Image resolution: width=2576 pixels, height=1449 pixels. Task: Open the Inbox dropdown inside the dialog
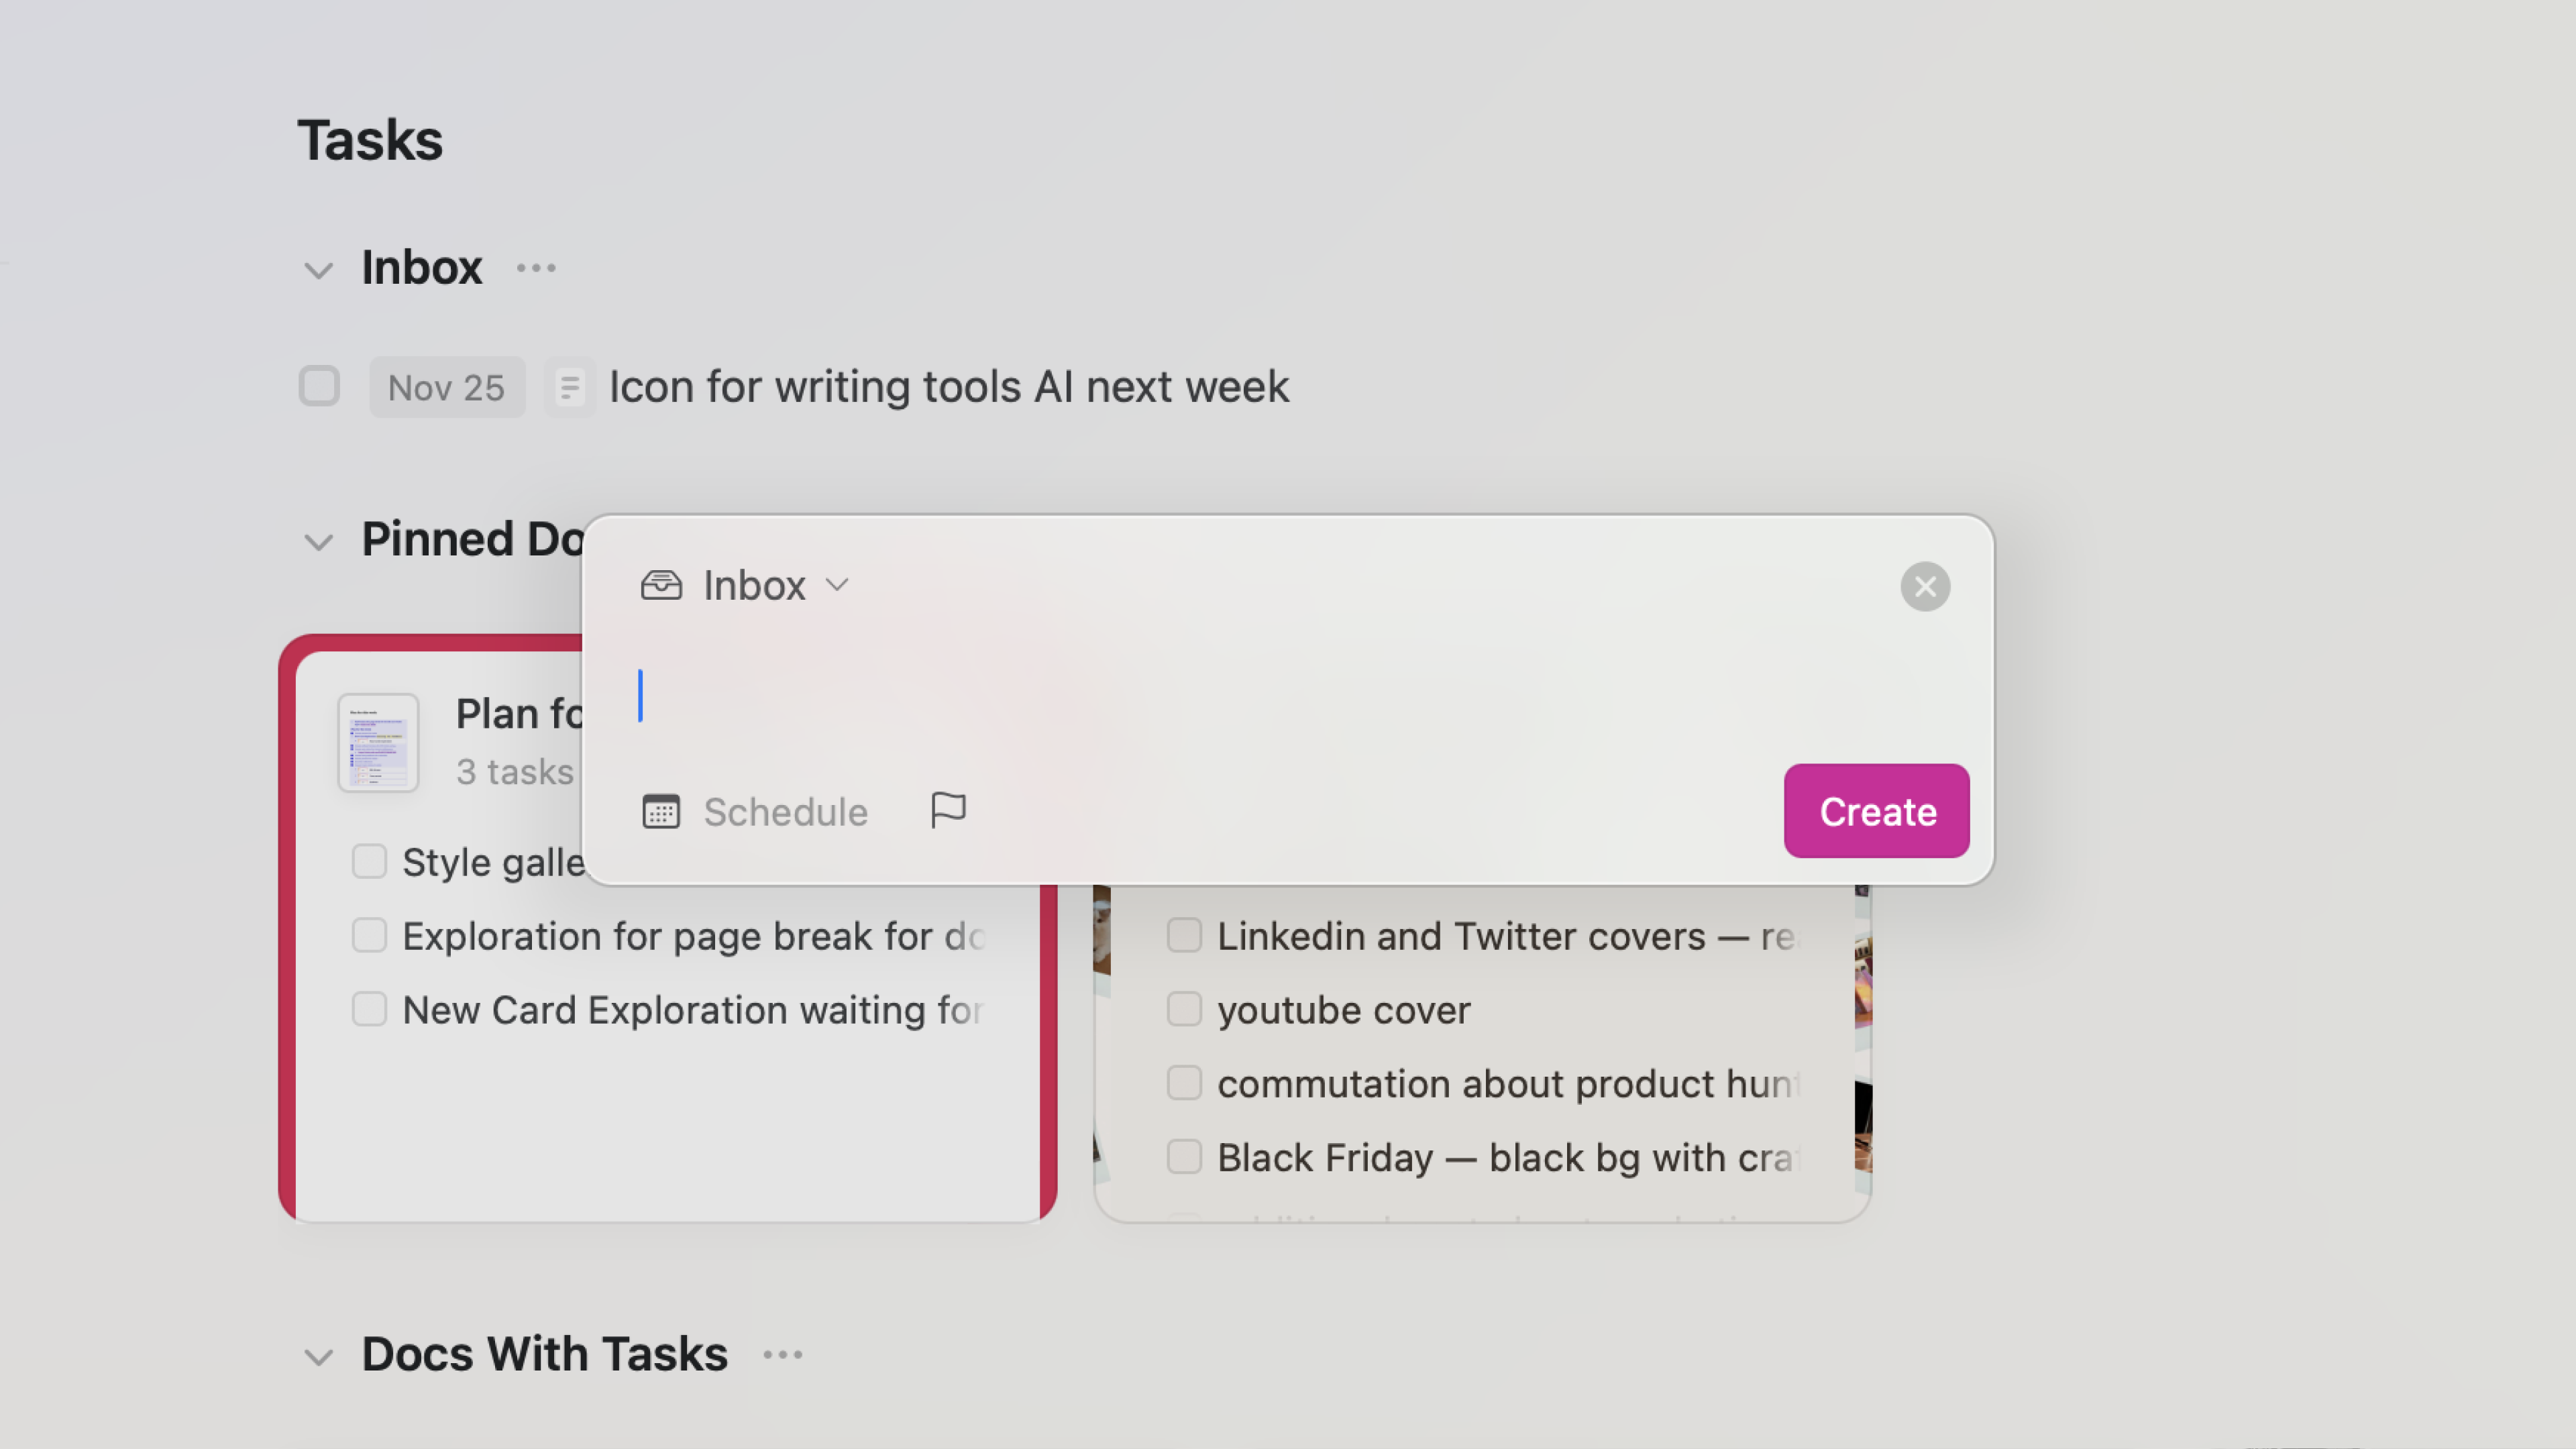point(837,585)
